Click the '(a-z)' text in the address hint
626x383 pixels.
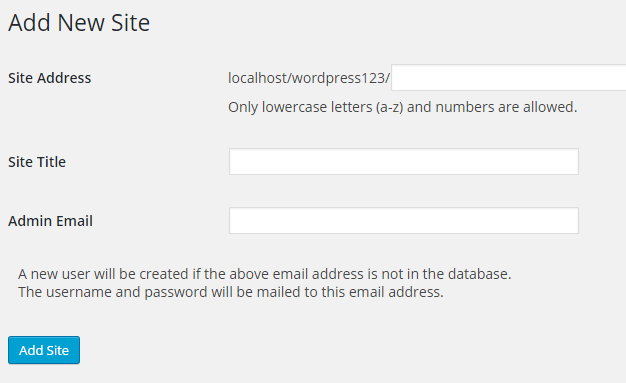pyautogui.click(x=389, y=107)
